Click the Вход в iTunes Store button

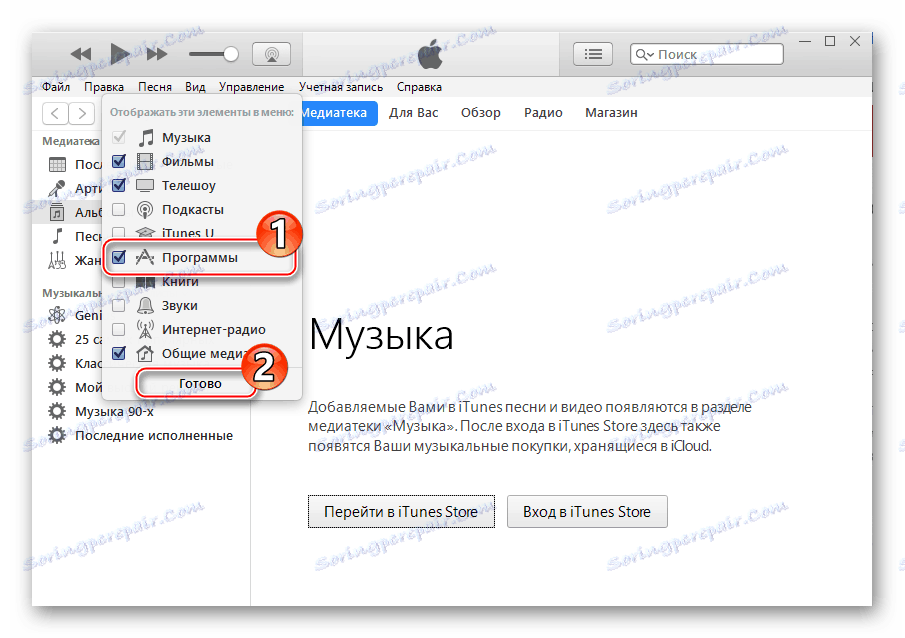587,512
